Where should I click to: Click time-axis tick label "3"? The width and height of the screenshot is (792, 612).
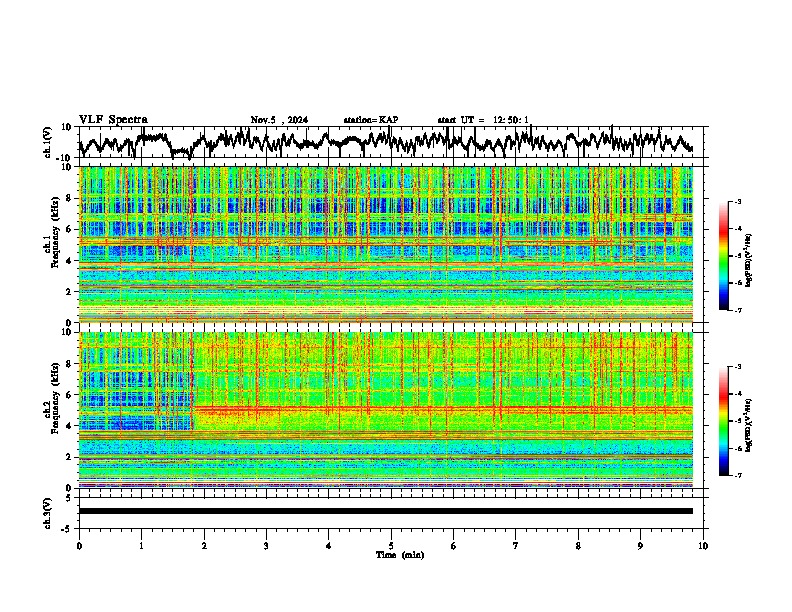[x=266, y=546]
